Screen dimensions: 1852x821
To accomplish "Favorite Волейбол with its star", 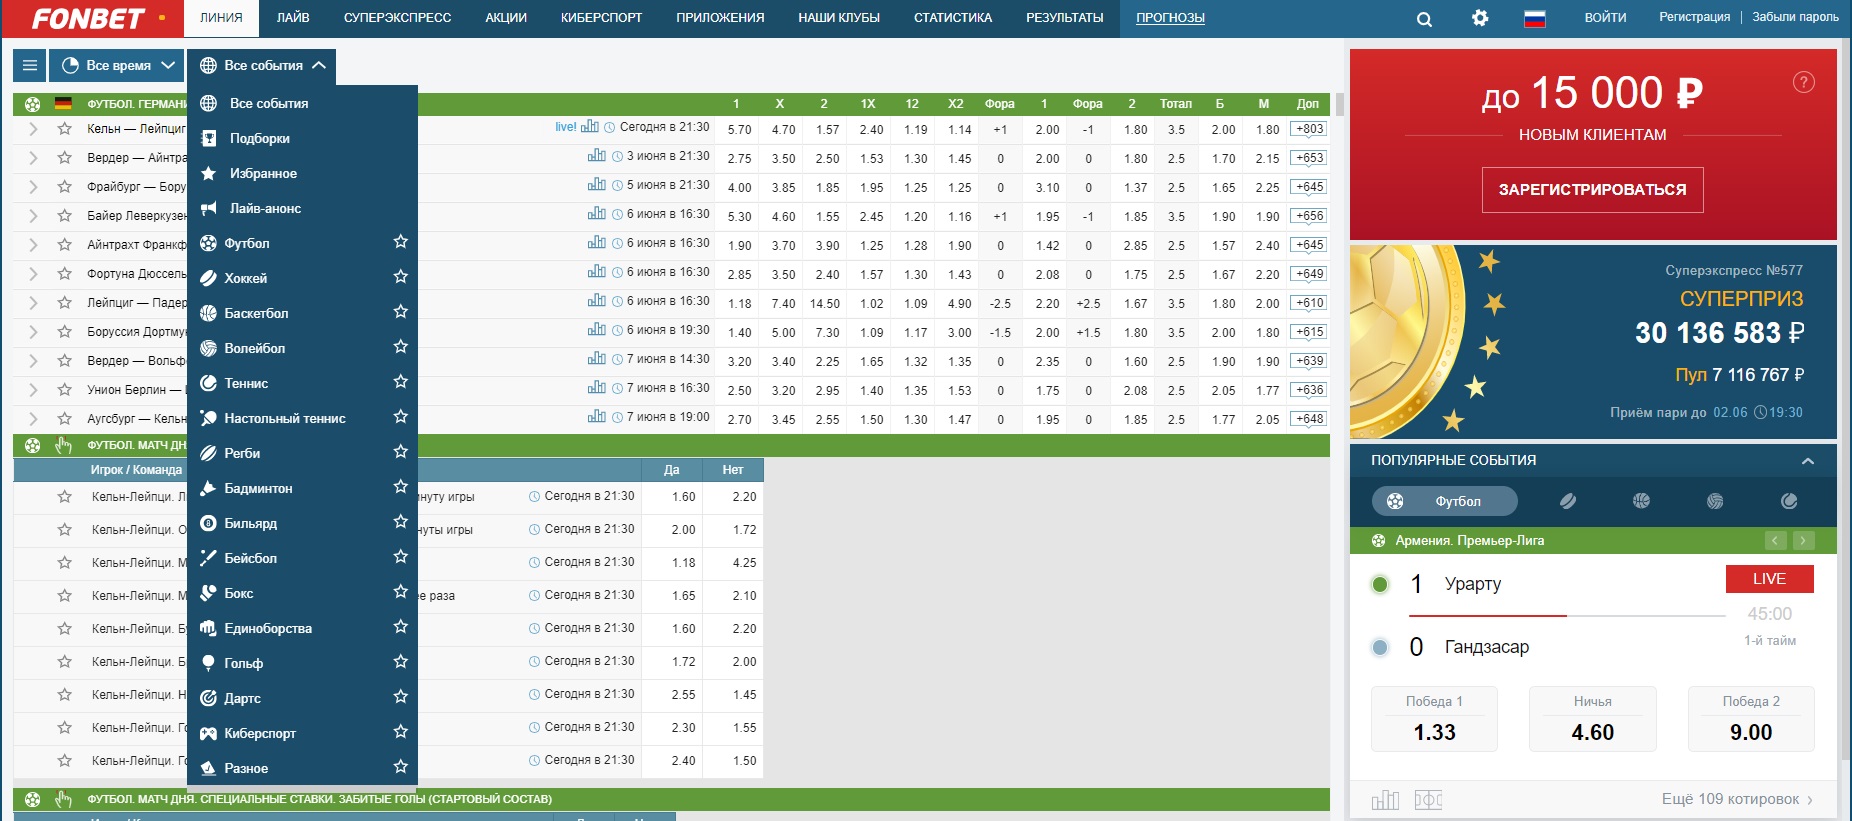I will [x=401, y=347].
